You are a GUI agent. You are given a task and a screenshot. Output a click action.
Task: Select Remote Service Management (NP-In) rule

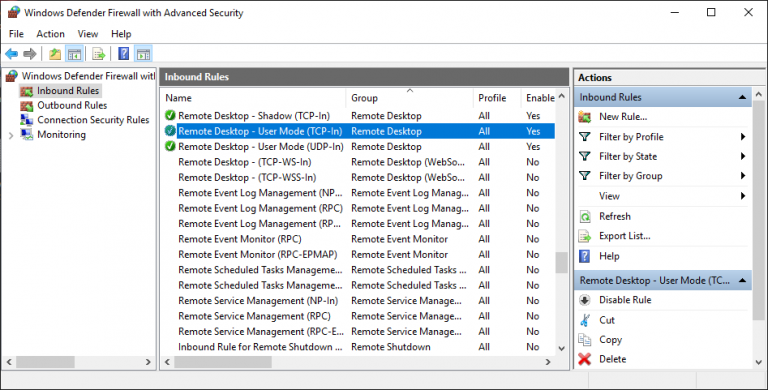click(359, 301)
